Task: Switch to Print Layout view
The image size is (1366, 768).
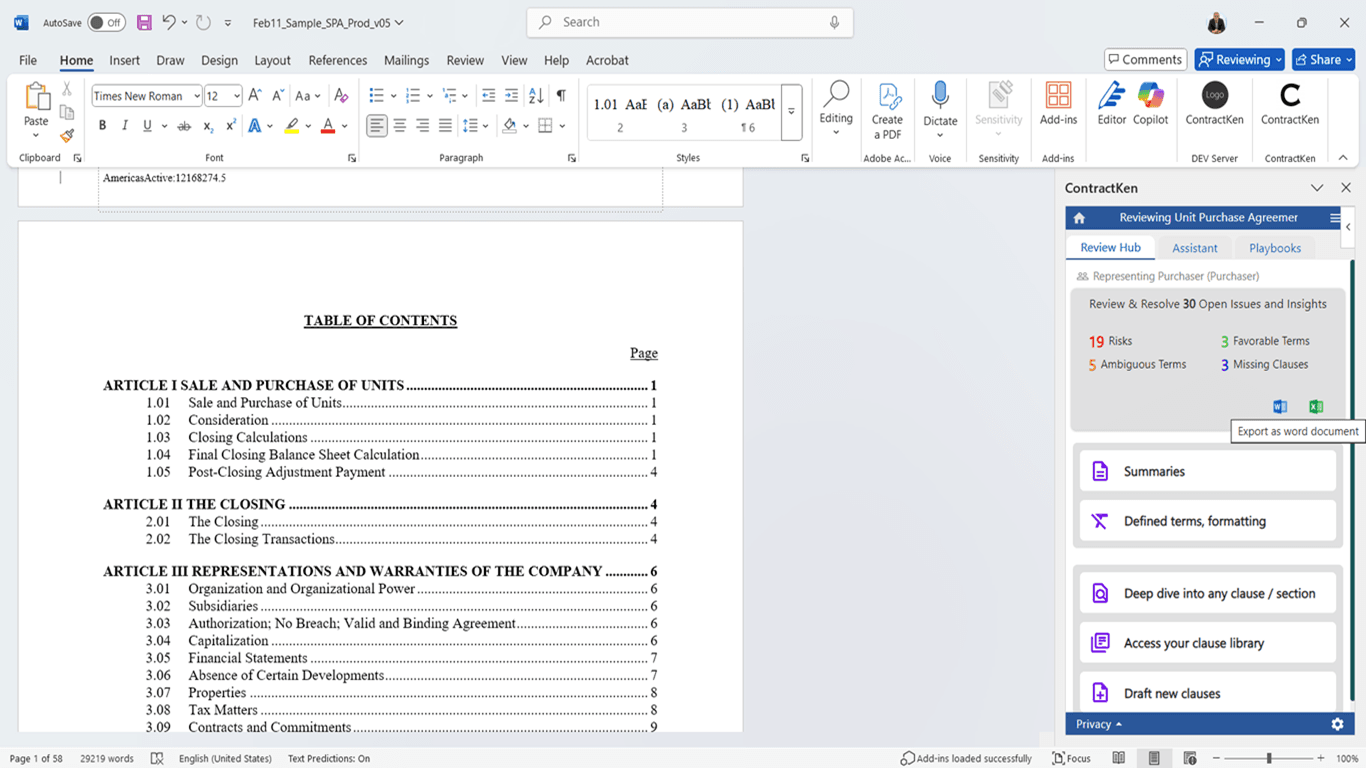Action: click(1154, 758)
